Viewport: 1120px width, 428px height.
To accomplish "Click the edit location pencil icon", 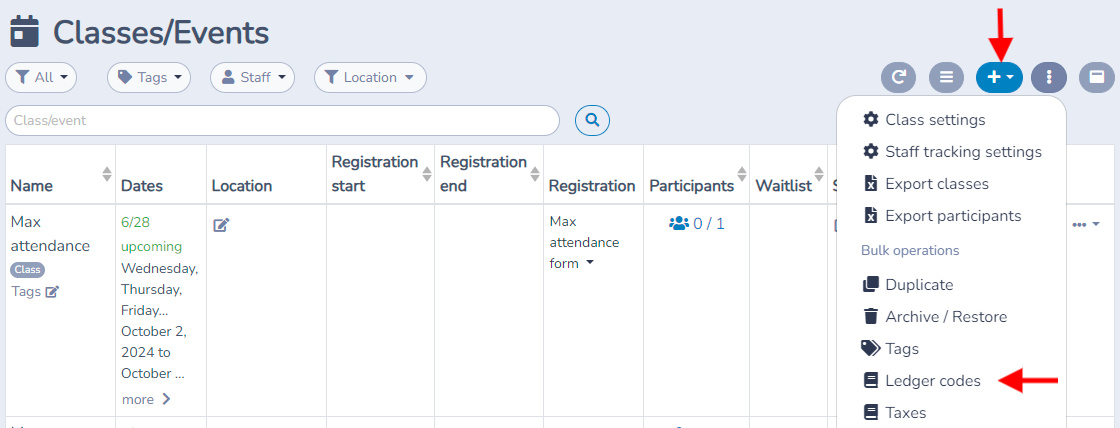I will pyautogui.click(x=221, y=225).
